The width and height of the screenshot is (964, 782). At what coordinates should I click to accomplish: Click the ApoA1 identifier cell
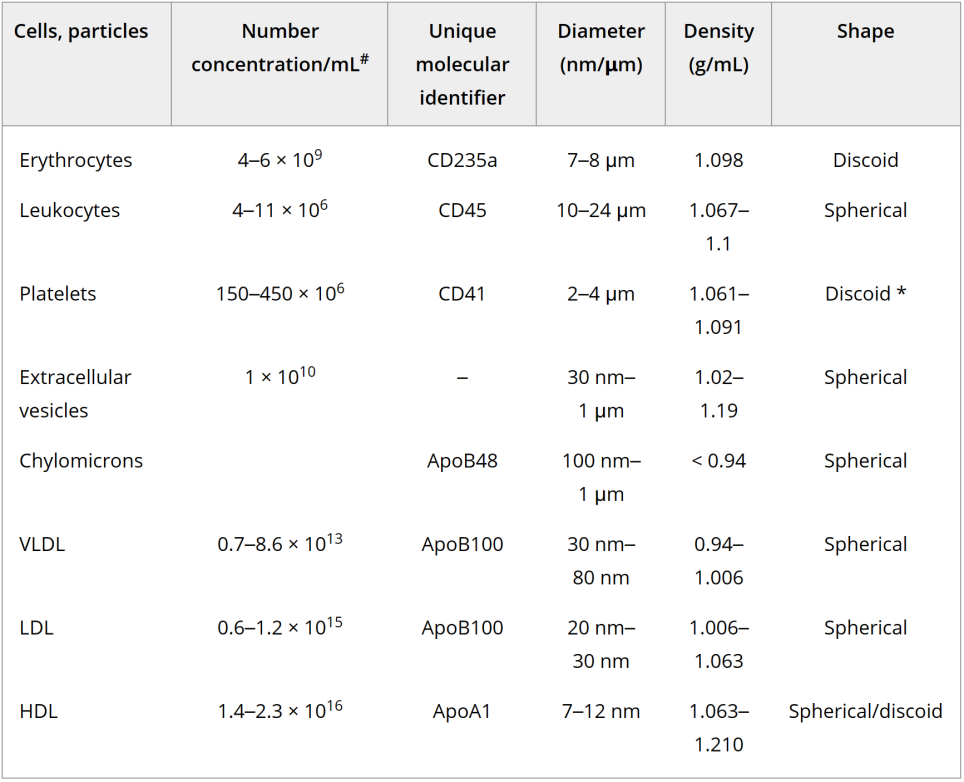(462, 712)
